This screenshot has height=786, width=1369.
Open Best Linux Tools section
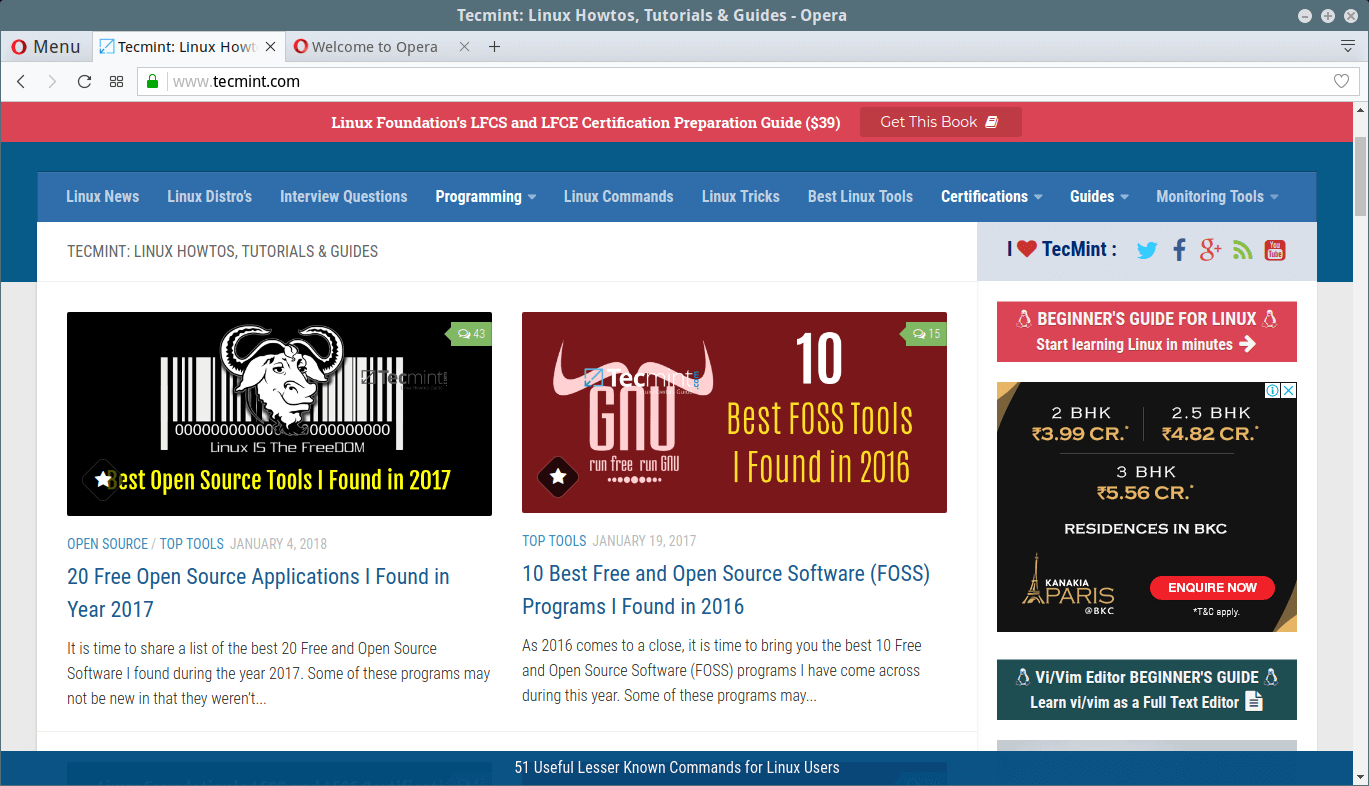(x=860, y=197)
